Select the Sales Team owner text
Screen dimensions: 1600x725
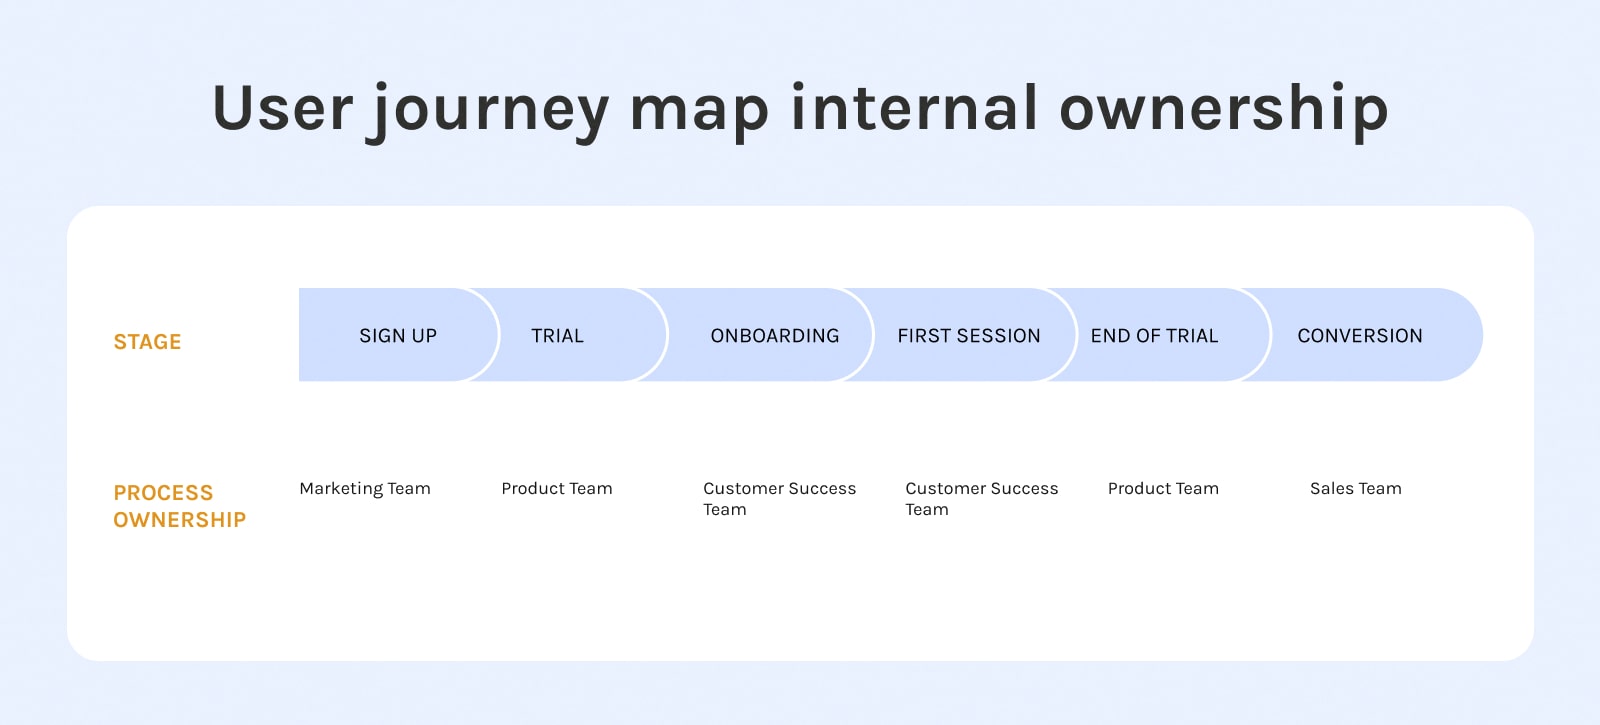[1356, 489]
